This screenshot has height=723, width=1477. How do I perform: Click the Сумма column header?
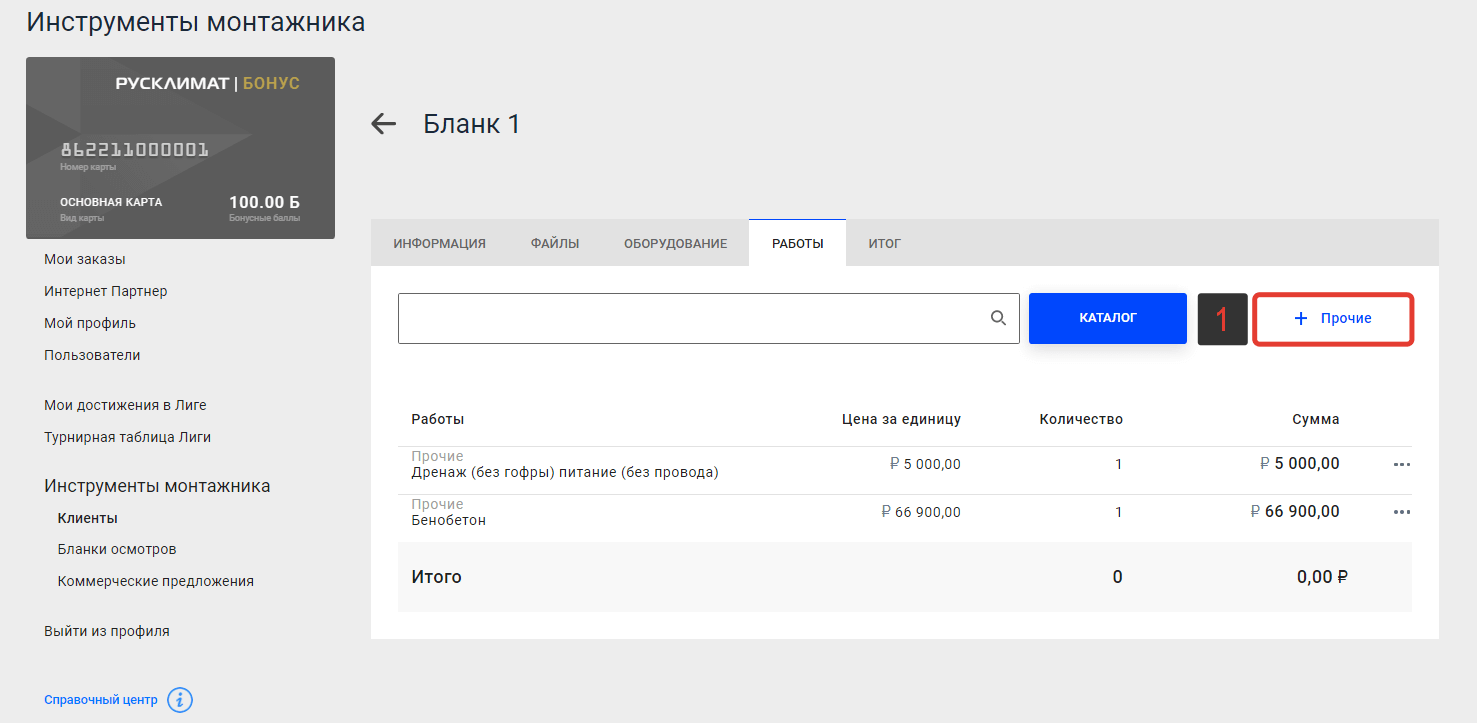pos(1316,419)
